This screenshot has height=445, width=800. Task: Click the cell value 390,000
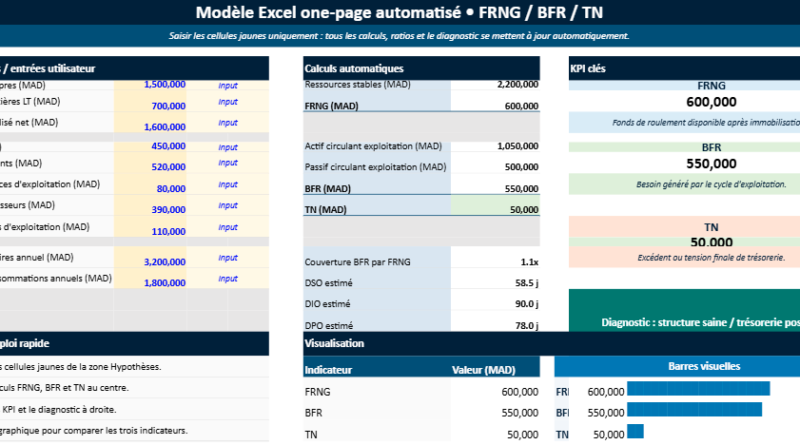pos(150,205)
